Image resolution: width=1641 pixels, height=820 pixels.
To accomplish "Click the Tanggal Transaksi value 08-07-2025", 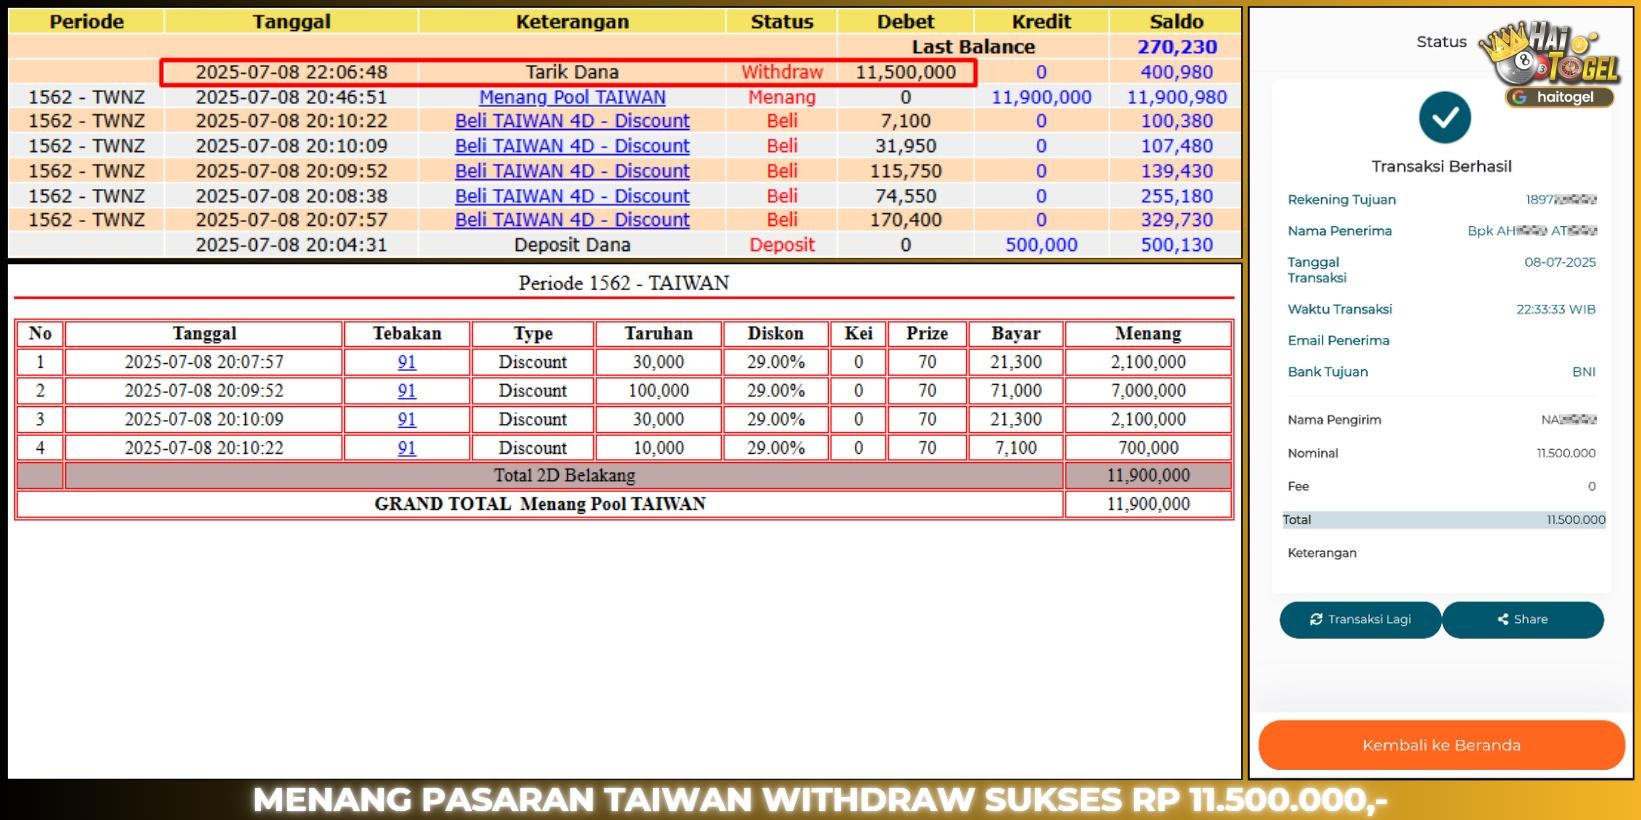I will tap(1560, 263).
